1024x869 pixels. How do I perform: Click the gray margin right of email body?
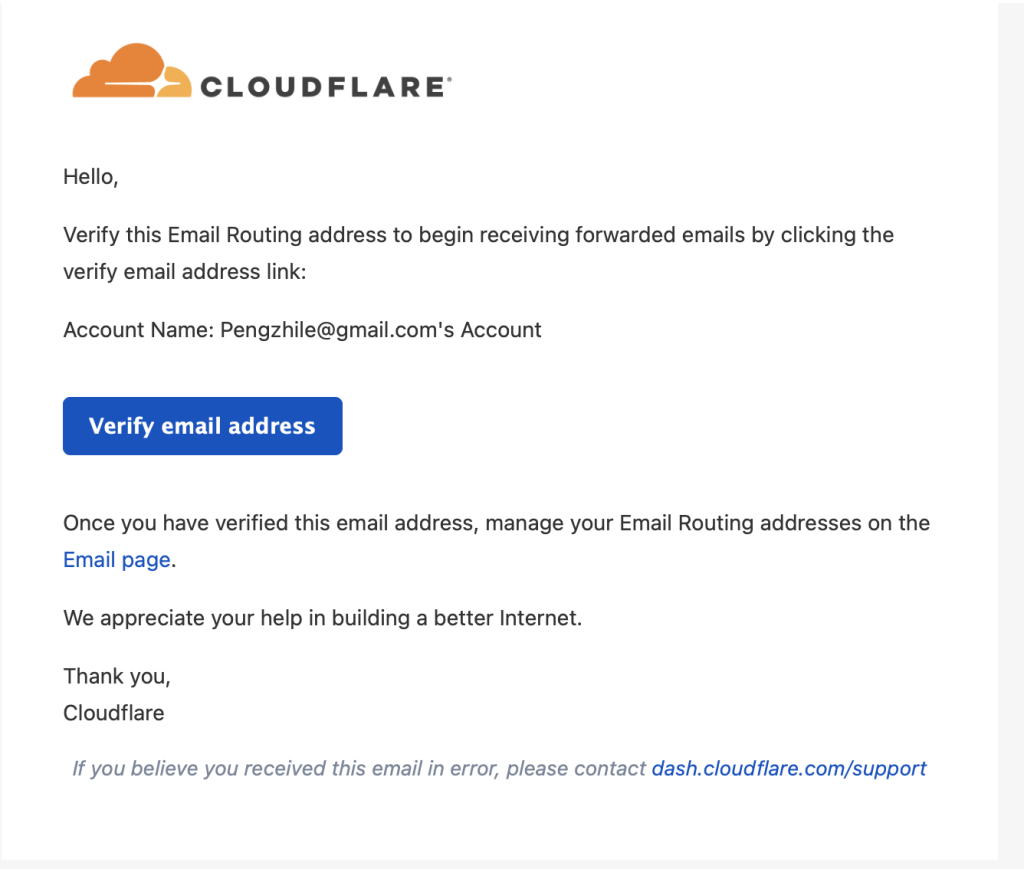[x=1010, y=431]
